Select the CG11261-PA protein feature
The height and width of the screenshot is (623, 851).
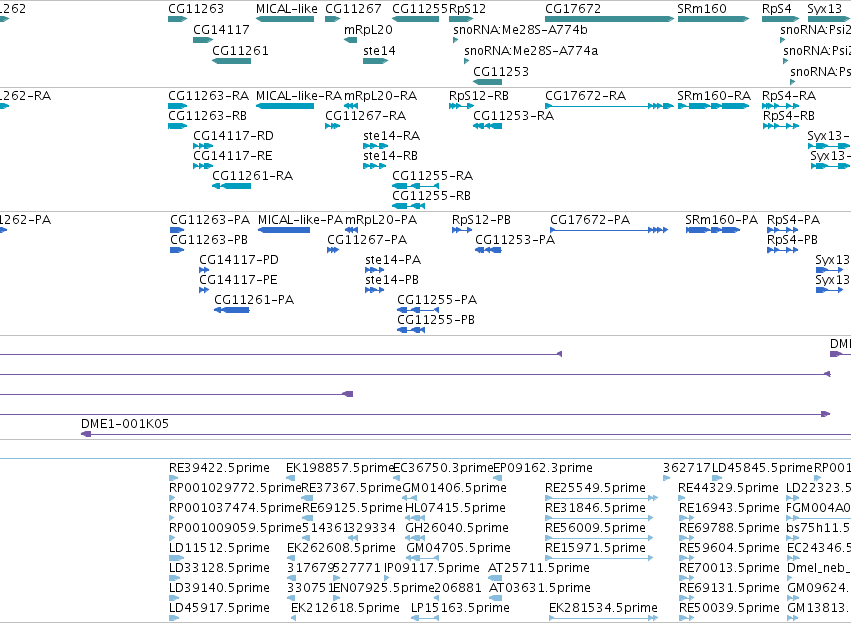pyautogui.click(x=232, y=310)
